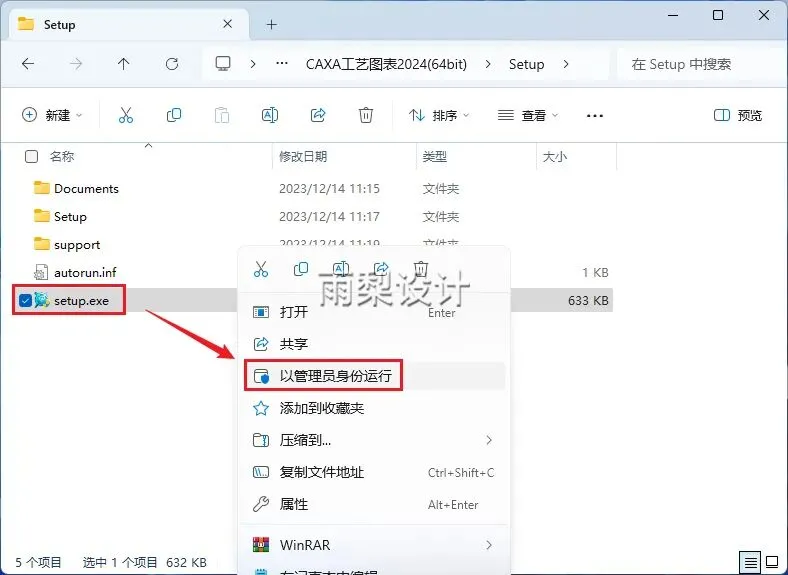The image size is (788, 575).
Task: Click Cut icon in the context menu
Action: tap(261, 269)
